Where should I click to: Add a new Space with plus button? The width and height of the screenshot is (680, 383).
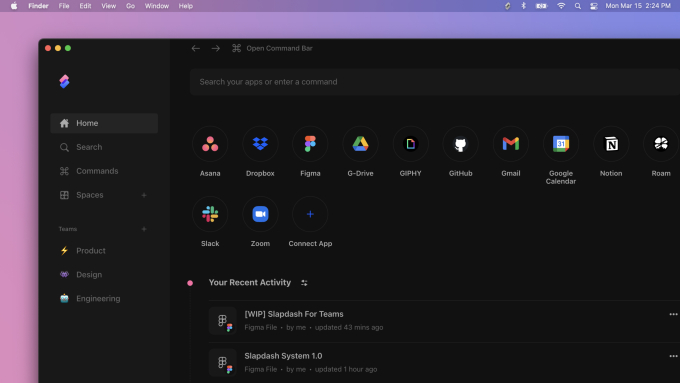(x=144, y=195)
